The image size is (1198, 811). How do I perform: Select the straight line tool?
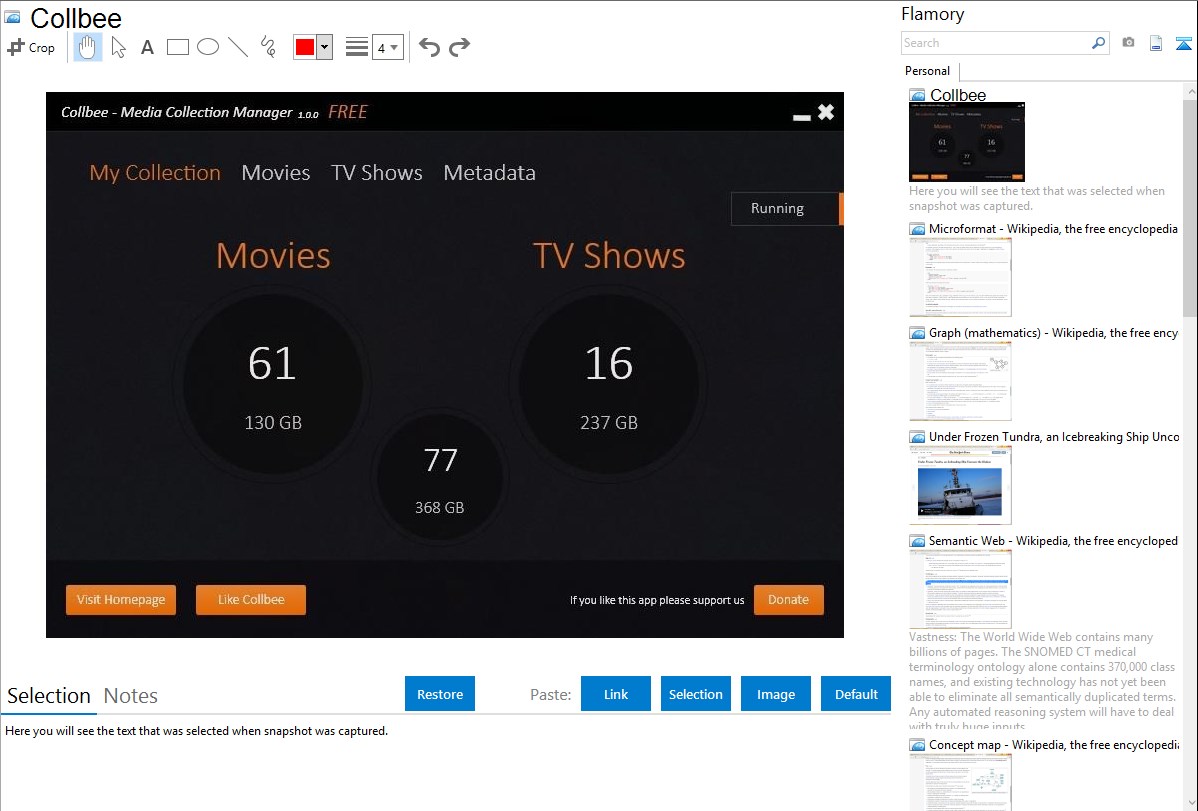(238, 47)
